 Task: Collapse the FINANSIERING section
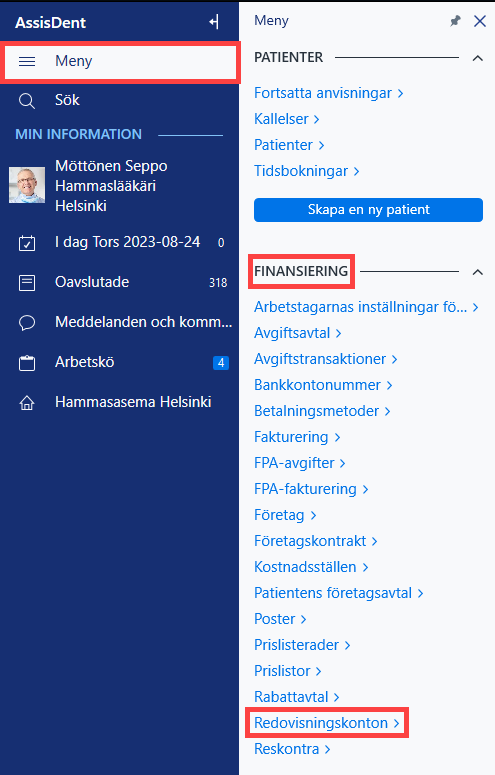coord(477,272)
